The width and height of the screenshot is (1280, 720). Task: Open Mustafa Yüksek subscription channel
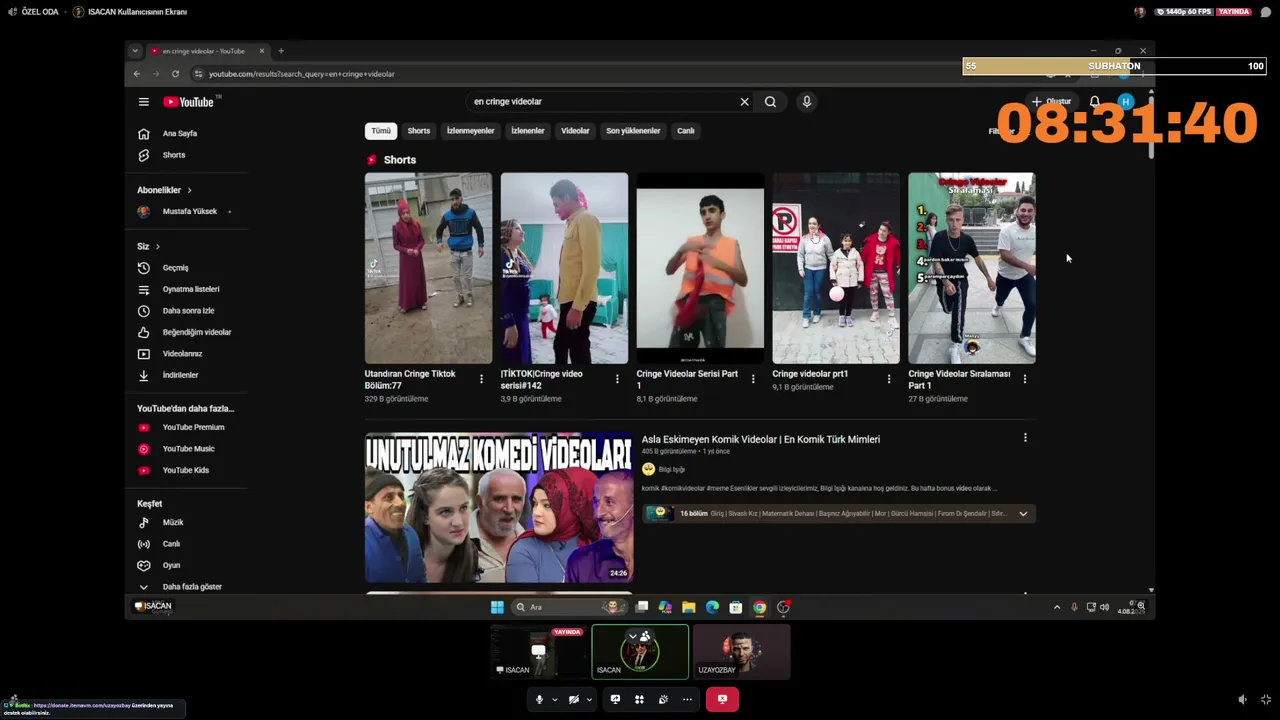188,212
